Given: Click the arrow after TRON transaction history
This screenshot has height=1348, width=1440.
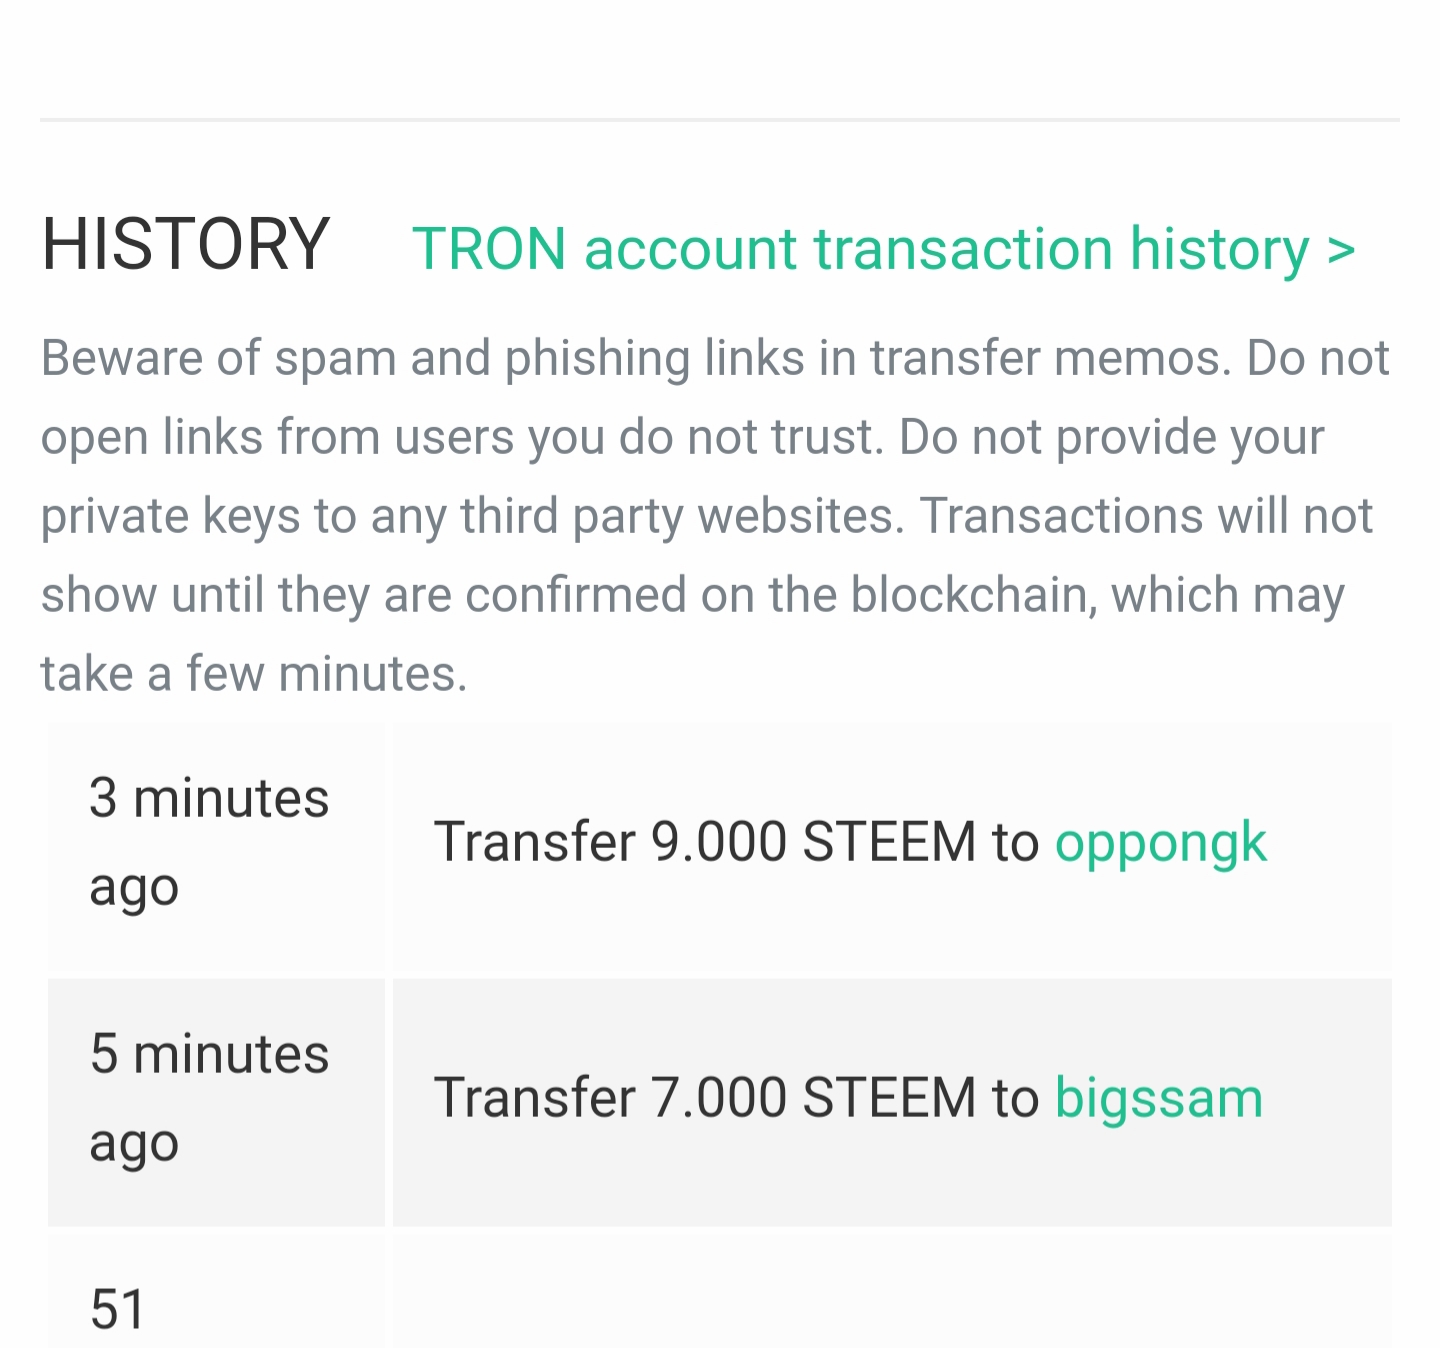Looking at the screenshot, I should (x=1341, y=249).
